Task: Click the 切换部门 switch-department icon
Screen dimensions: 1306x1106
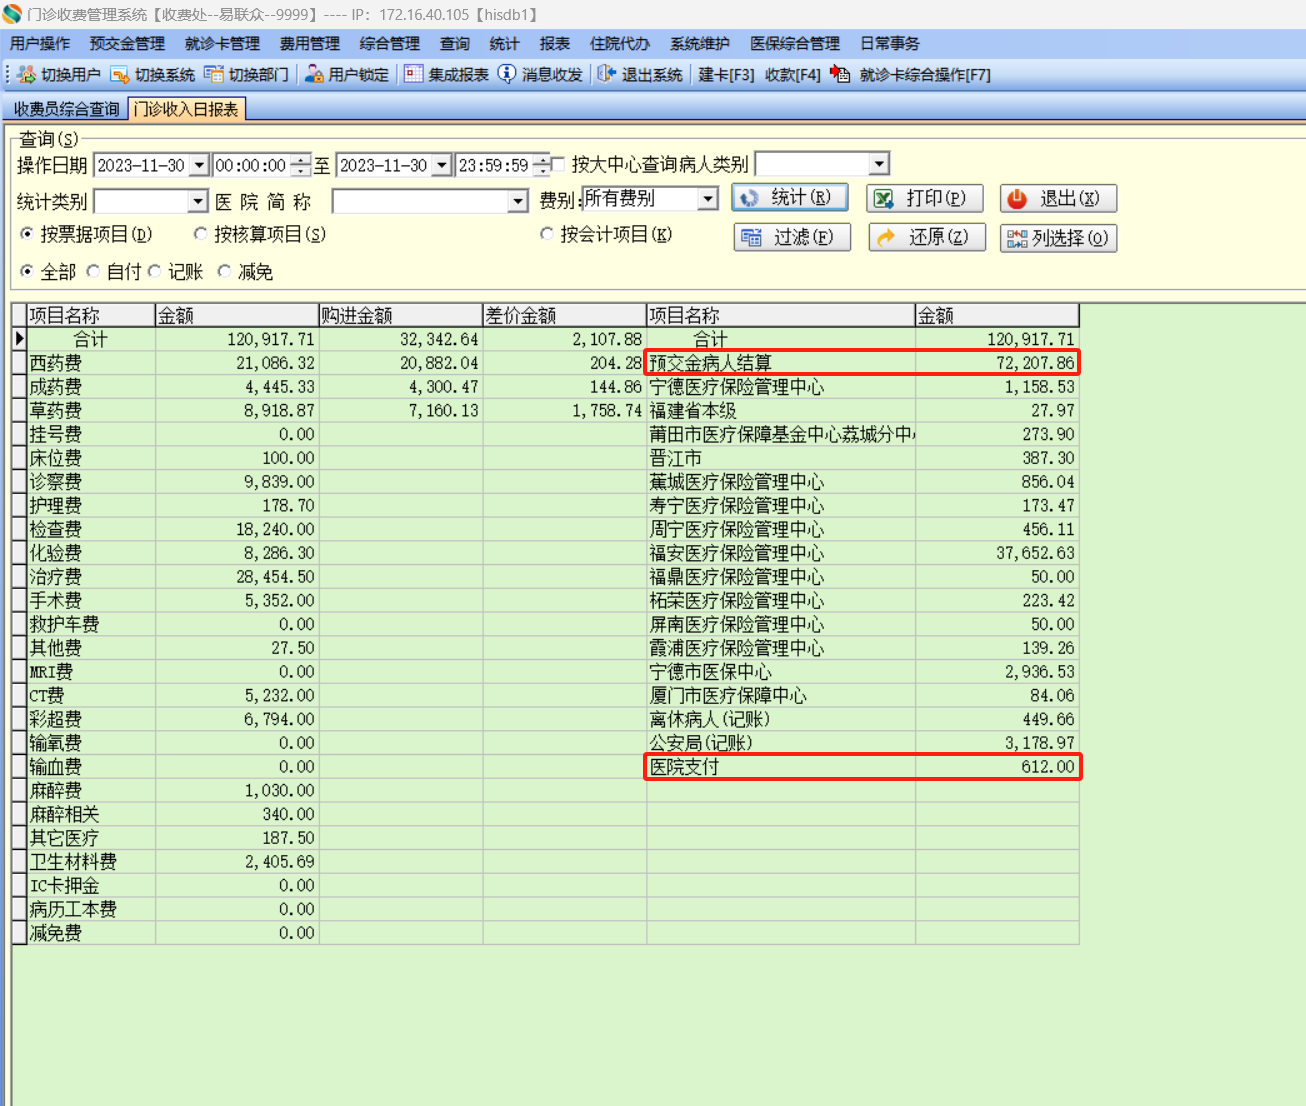Action: (213, 75)
